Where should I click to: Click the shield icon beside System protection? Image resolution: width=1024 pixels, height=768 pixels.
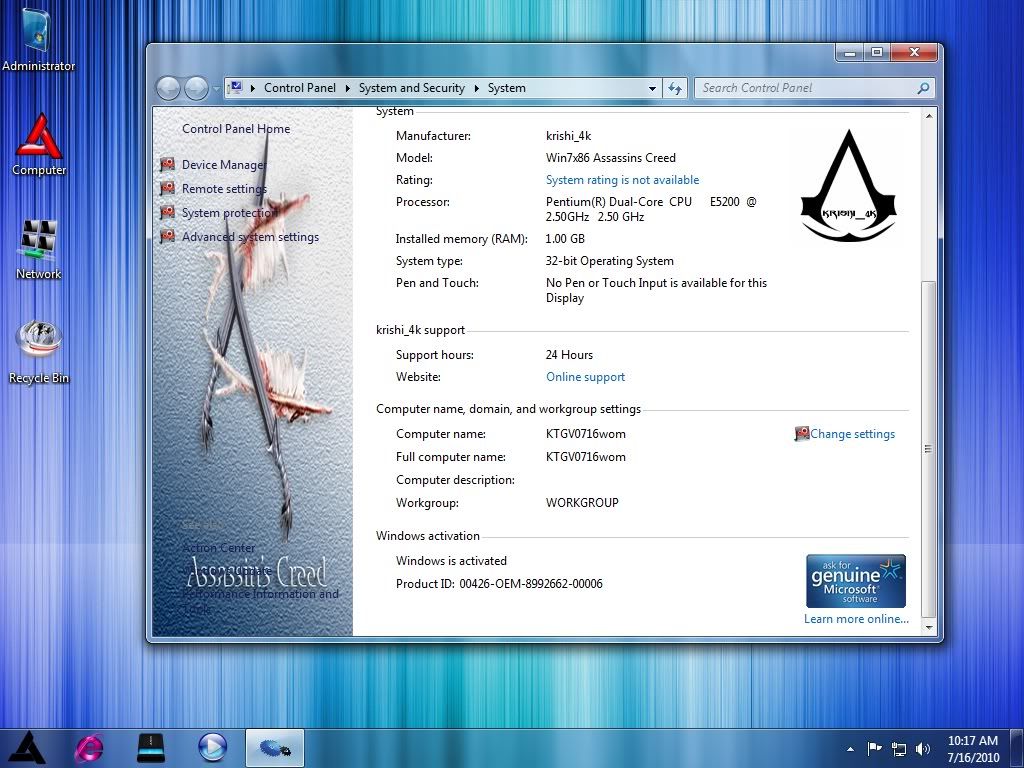(x=168, y=213)
